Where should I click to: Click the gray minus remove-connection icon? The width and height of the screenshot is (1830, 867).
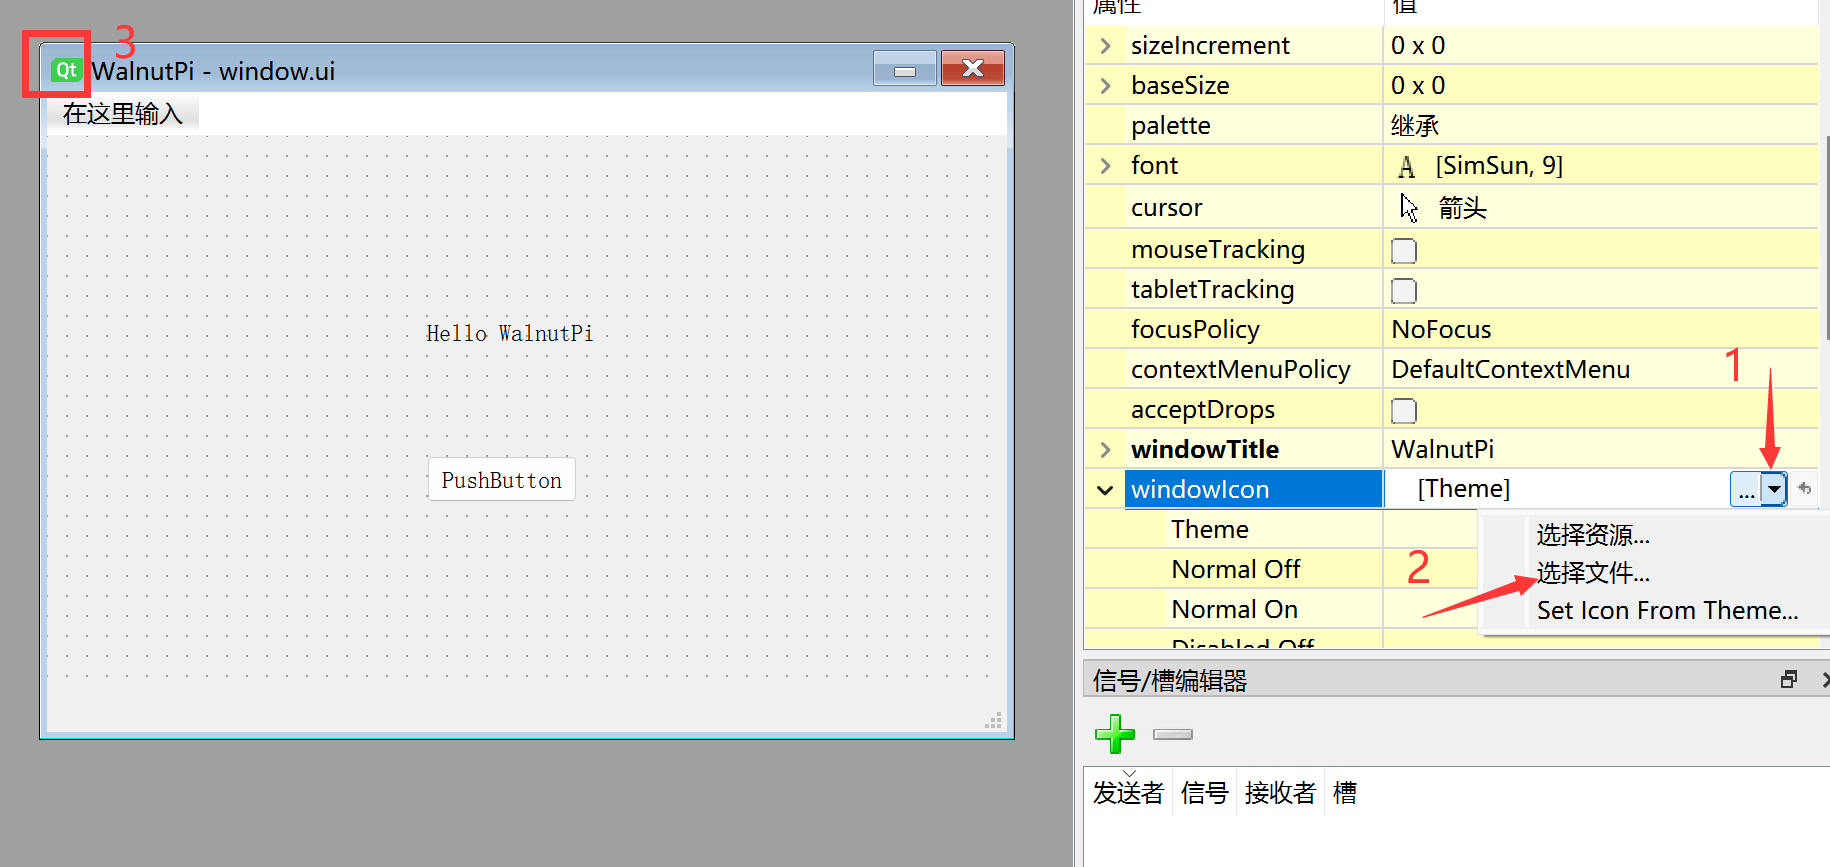(x=1172, y=734)
